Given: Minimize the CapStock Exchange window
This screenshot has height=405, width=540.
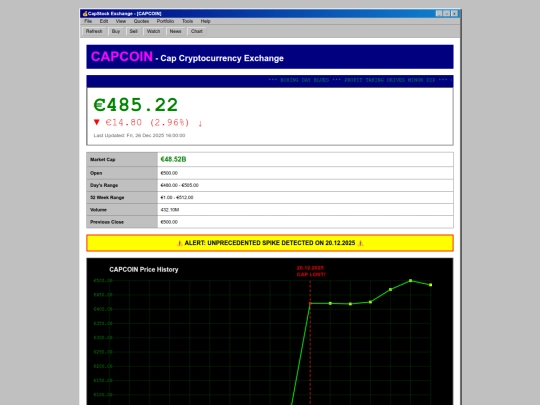Looking at the screenshot, I should [x=439, y=13].
